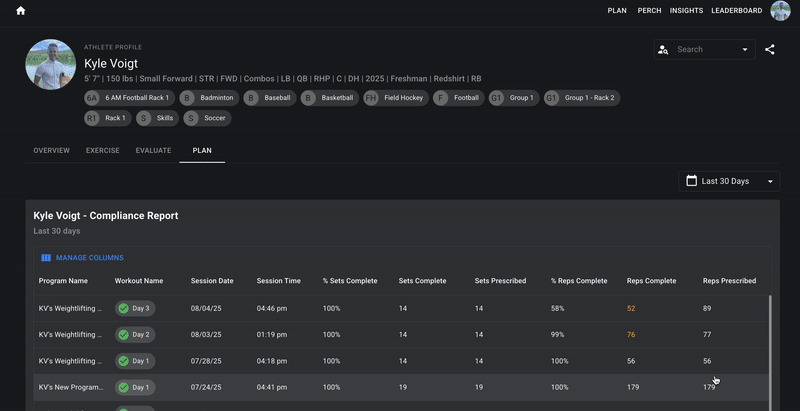Image resolution: width=800 pixels, height=411 pixels.
Task: Open the Leaderboard menu item
Action: tap(737, 11)
